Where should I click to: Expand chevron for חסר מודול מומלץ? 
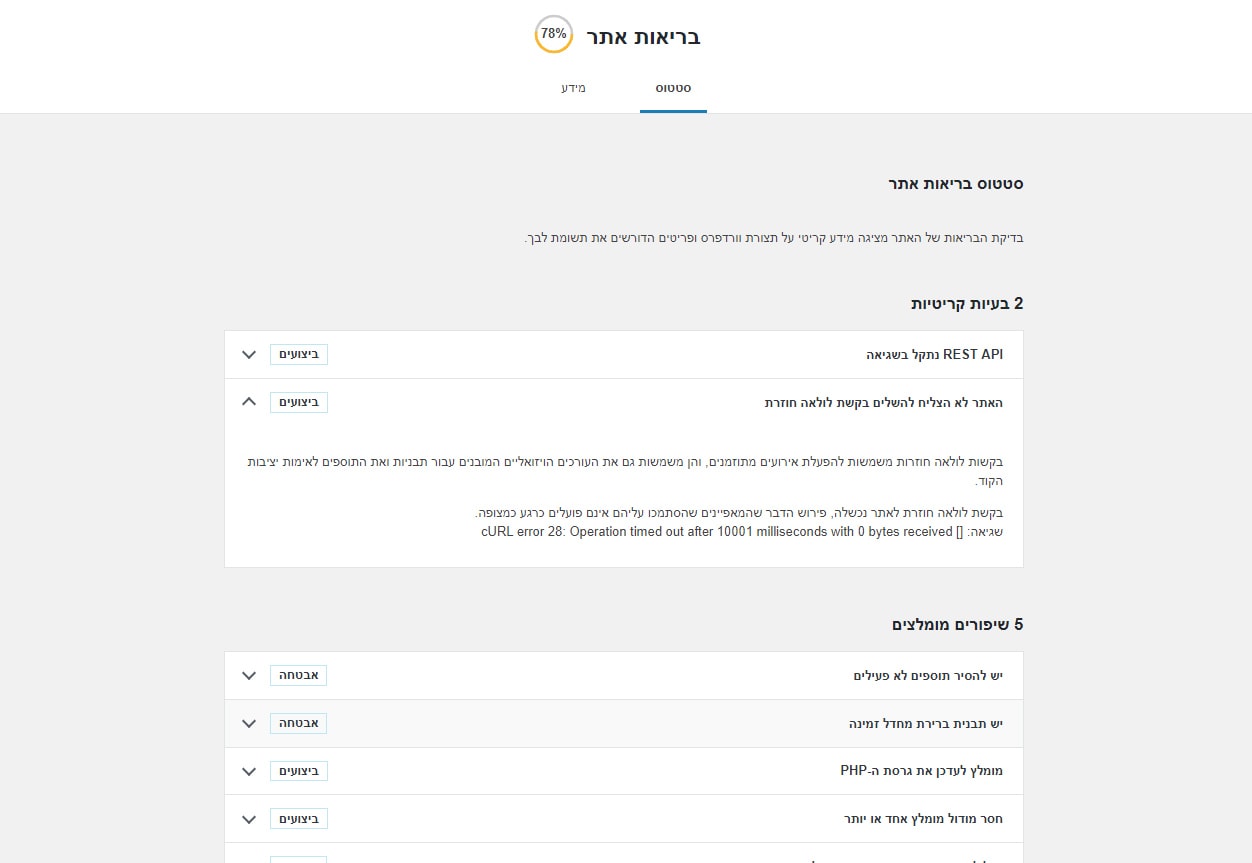[x=249, y=819]
